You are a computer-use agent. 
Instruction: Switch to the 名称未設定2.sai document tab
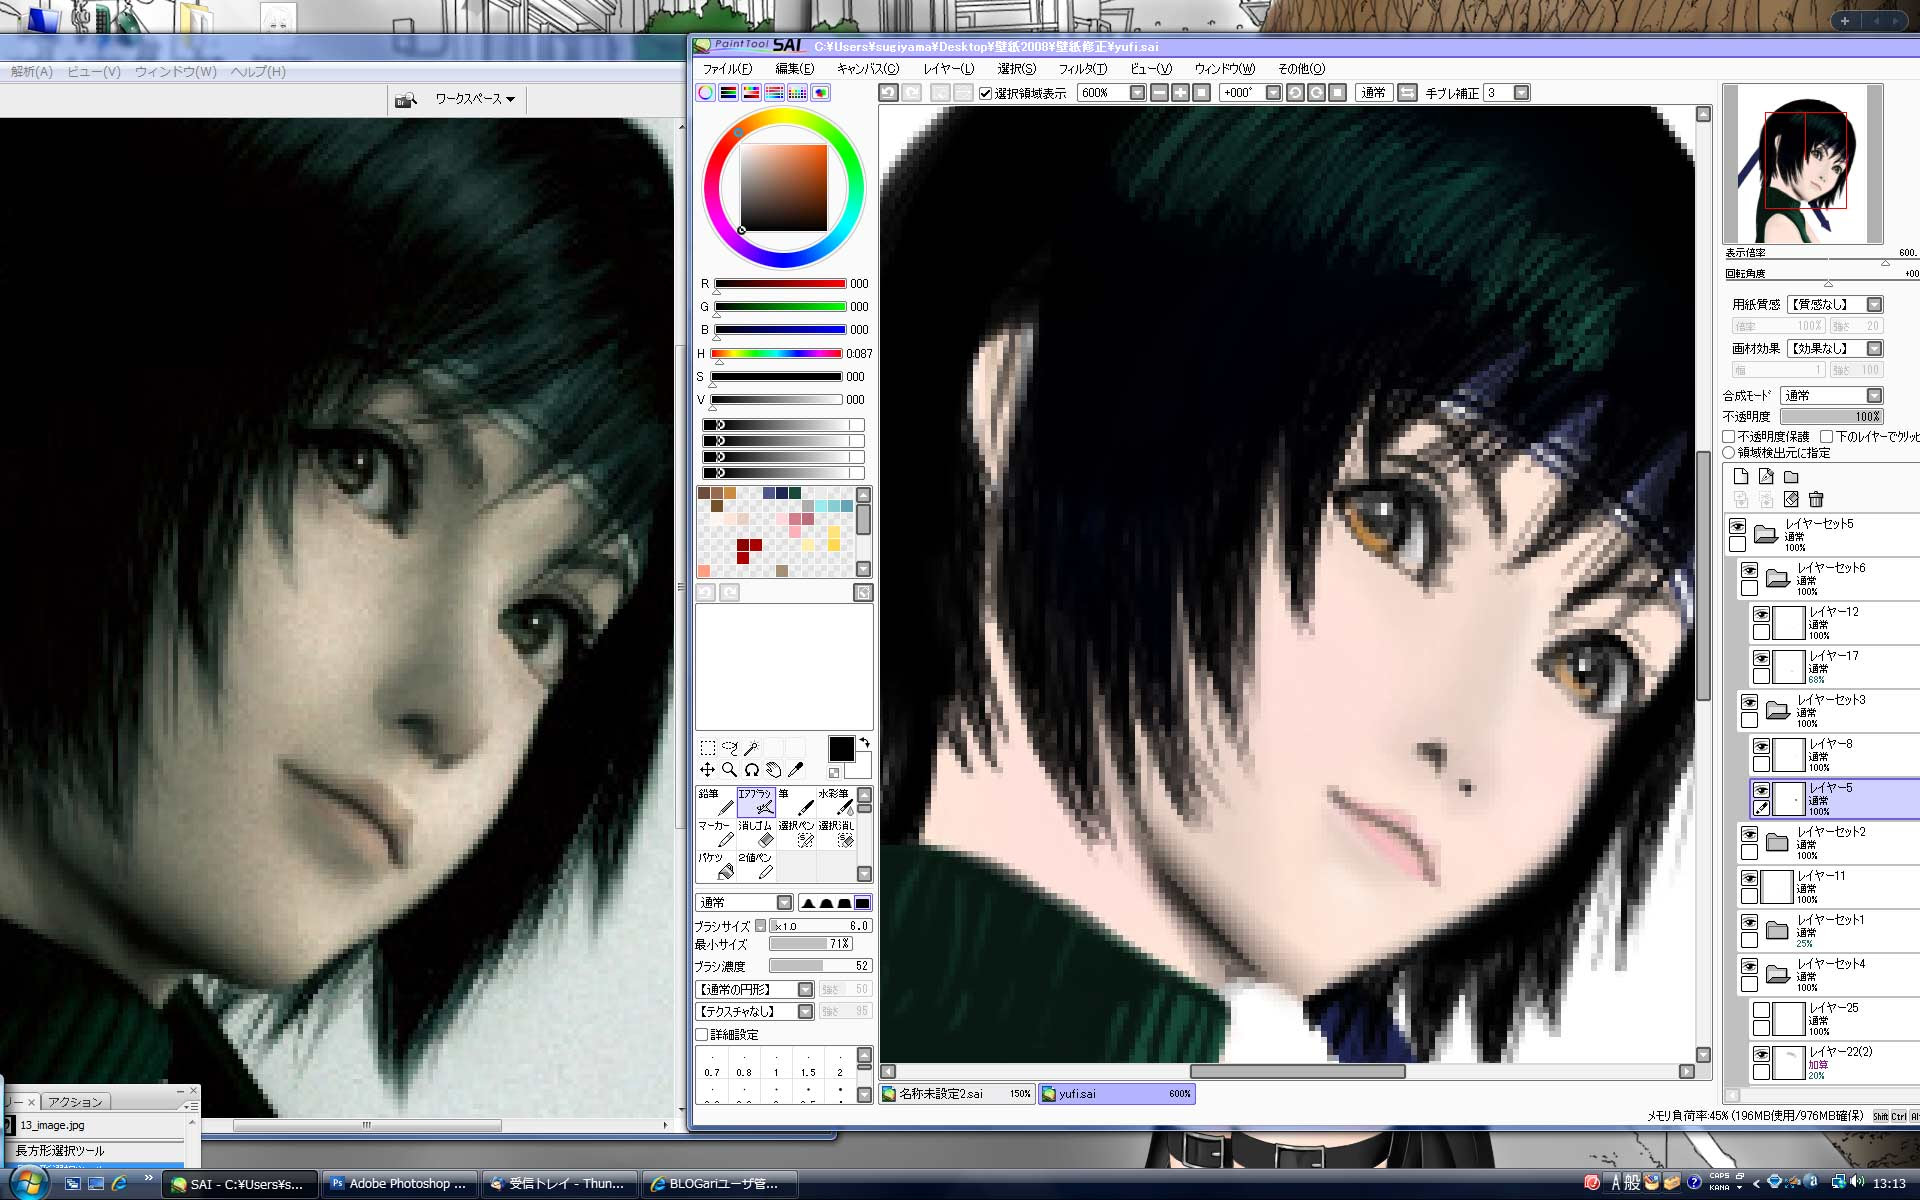click(957, 1094)
